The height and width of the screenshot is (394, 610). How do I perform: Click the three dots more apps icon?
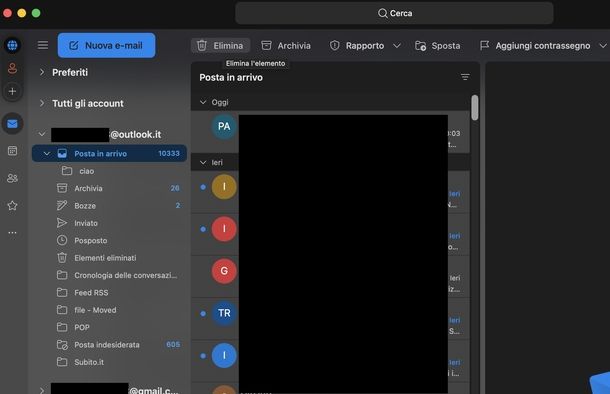12,233
